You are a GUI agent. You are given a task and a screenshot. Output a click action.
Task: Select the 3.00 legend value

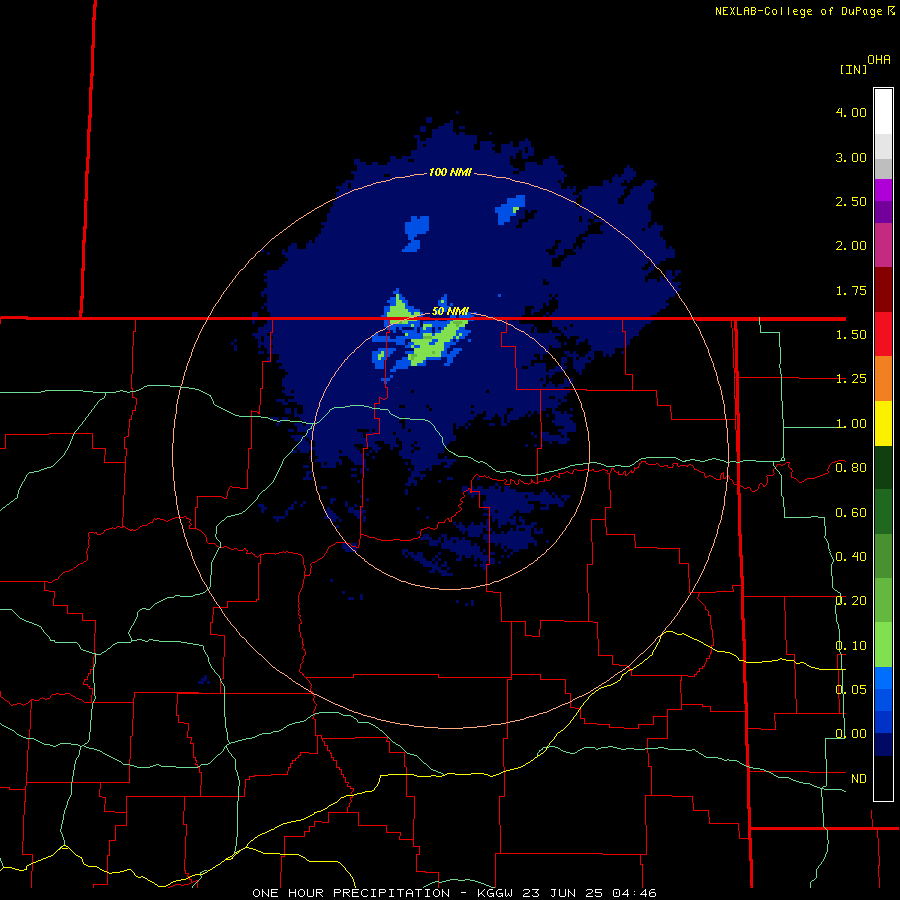click(x=851, y=157)
